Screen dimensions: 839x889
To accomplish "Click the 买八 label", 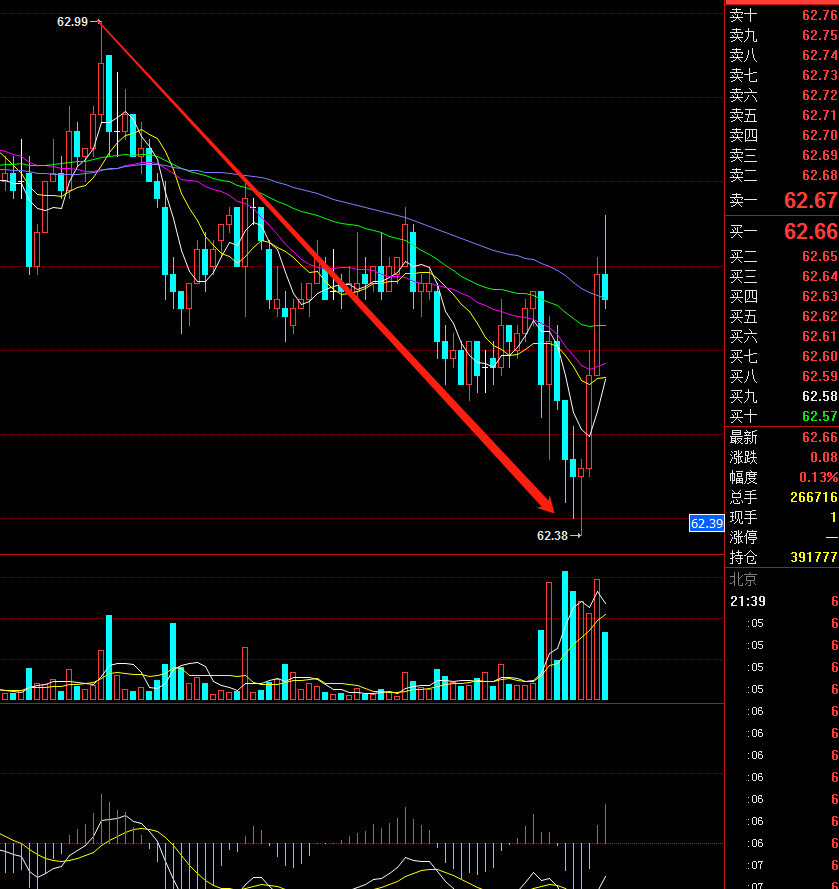I will pyautogui.click(x=743, y=376).
